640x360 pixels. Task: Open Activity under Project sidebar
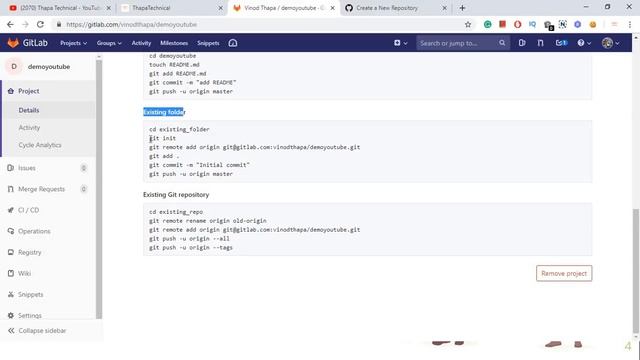tap(29, 128)
